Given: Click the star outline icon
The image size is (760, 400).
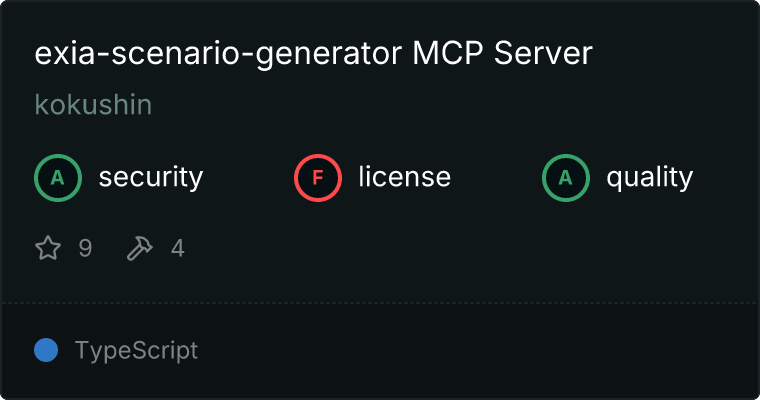Looking at the screenshot, I should [48, 248].
